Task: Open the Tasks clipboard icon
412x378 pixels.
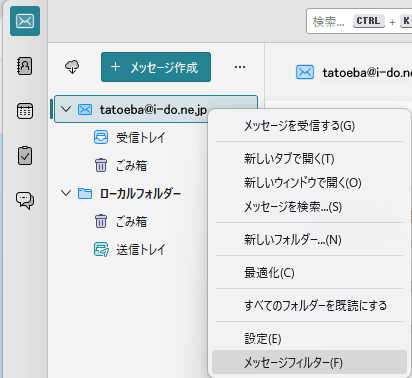Action: pyautogui.click(x=25, y=155)
